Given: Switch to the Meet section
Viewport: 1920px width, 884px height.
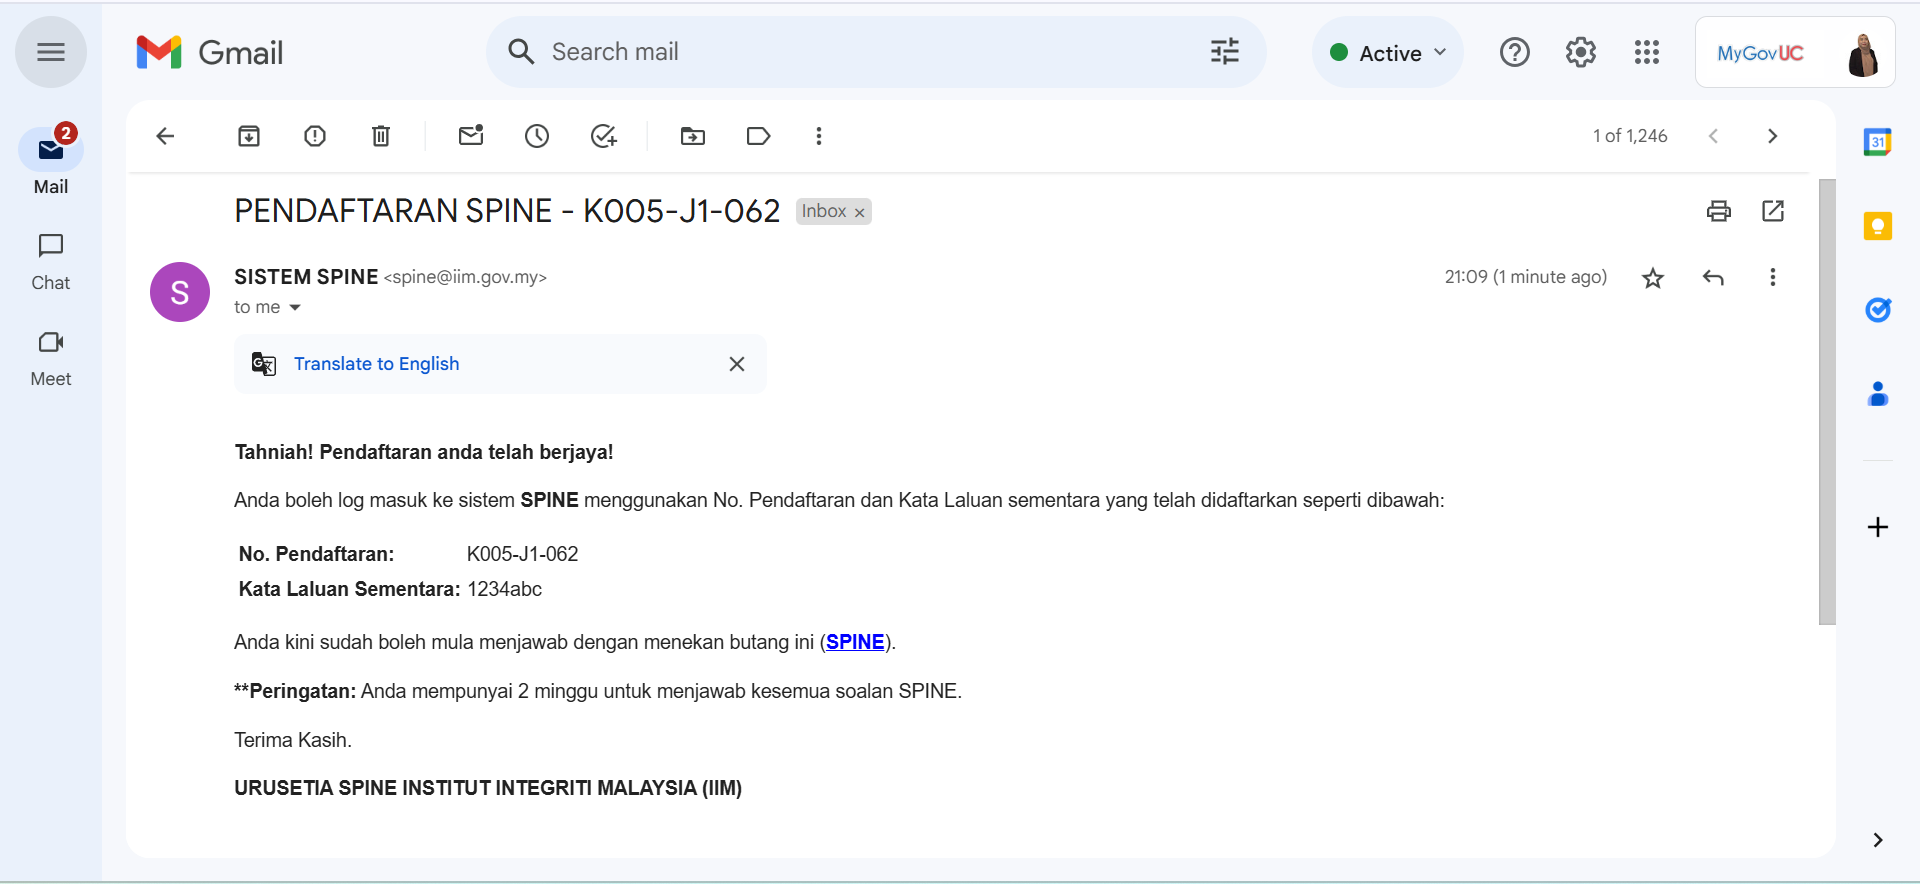Looking at the screenshot, I should [x=51, y=358].
